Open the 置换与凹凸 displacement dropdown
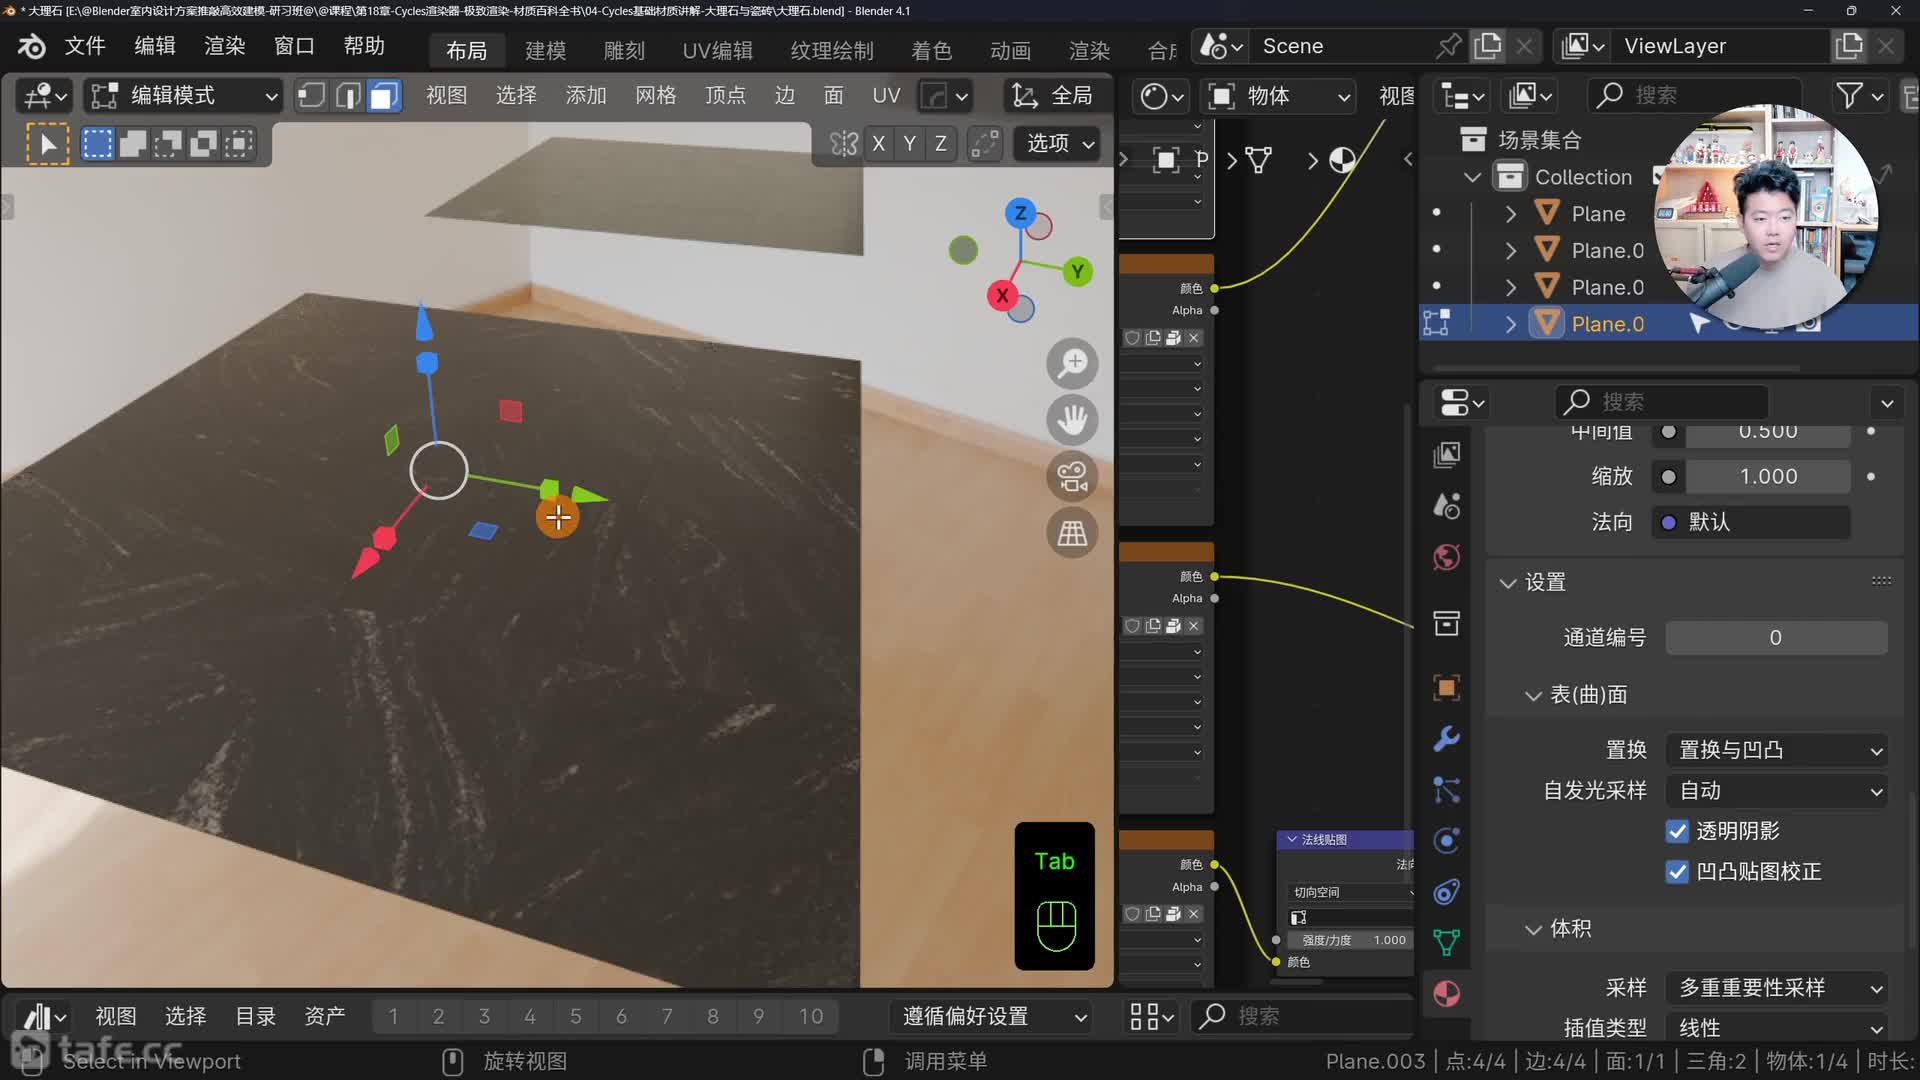Image resolution: width=1920 pixels, height=1080 pixels. tap(1776, 750)
